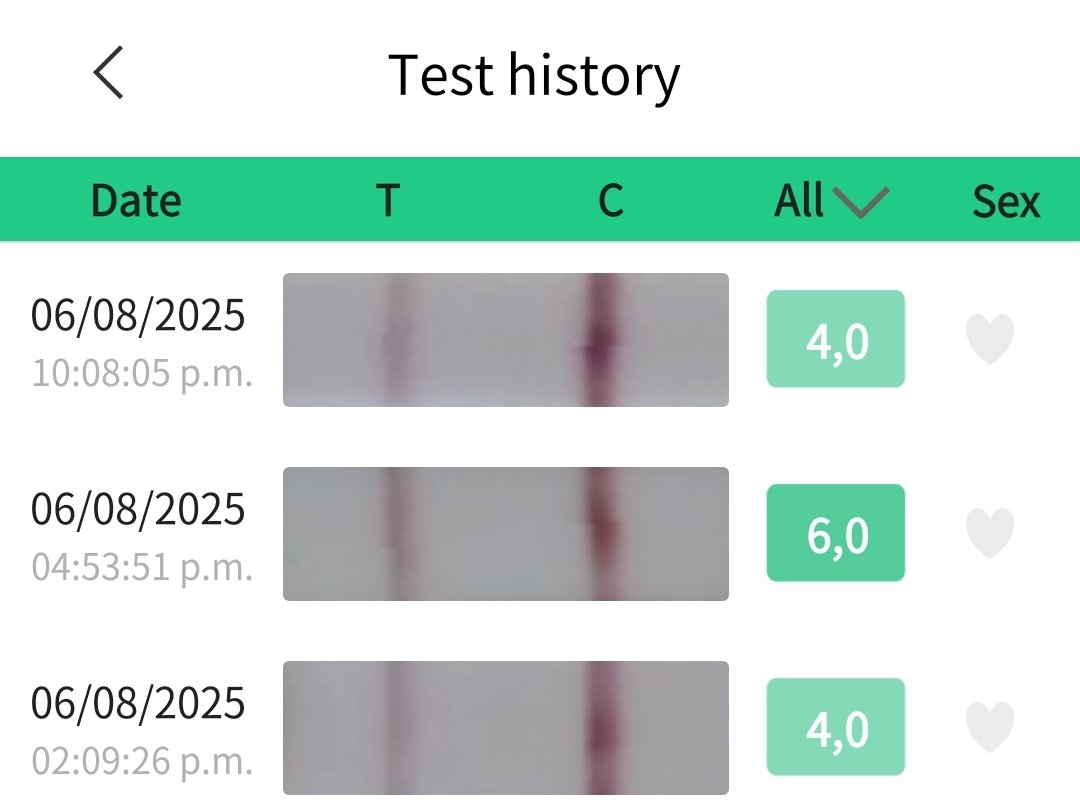Click the T column header
The height and width of the screenshot is (804, 1080).
[x=388, y=201]
